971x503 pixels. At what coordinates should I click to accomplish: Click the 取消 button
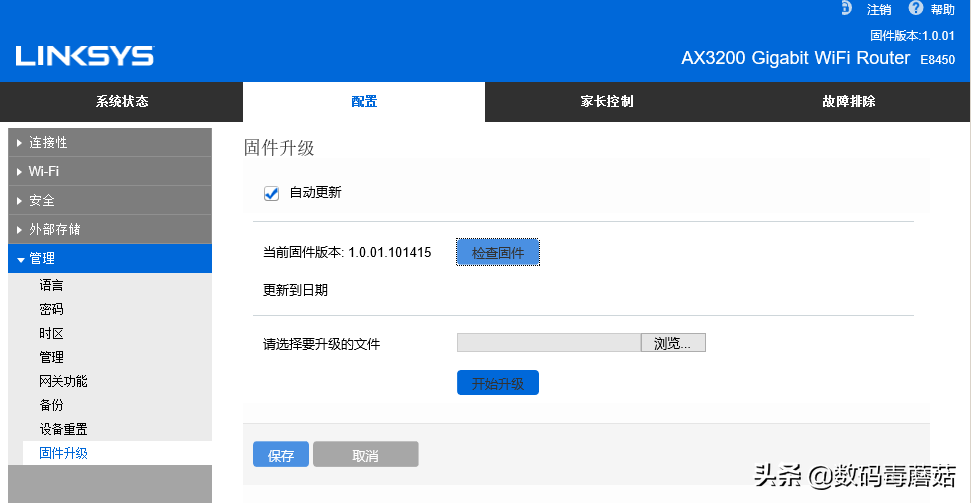coord(365,454)
